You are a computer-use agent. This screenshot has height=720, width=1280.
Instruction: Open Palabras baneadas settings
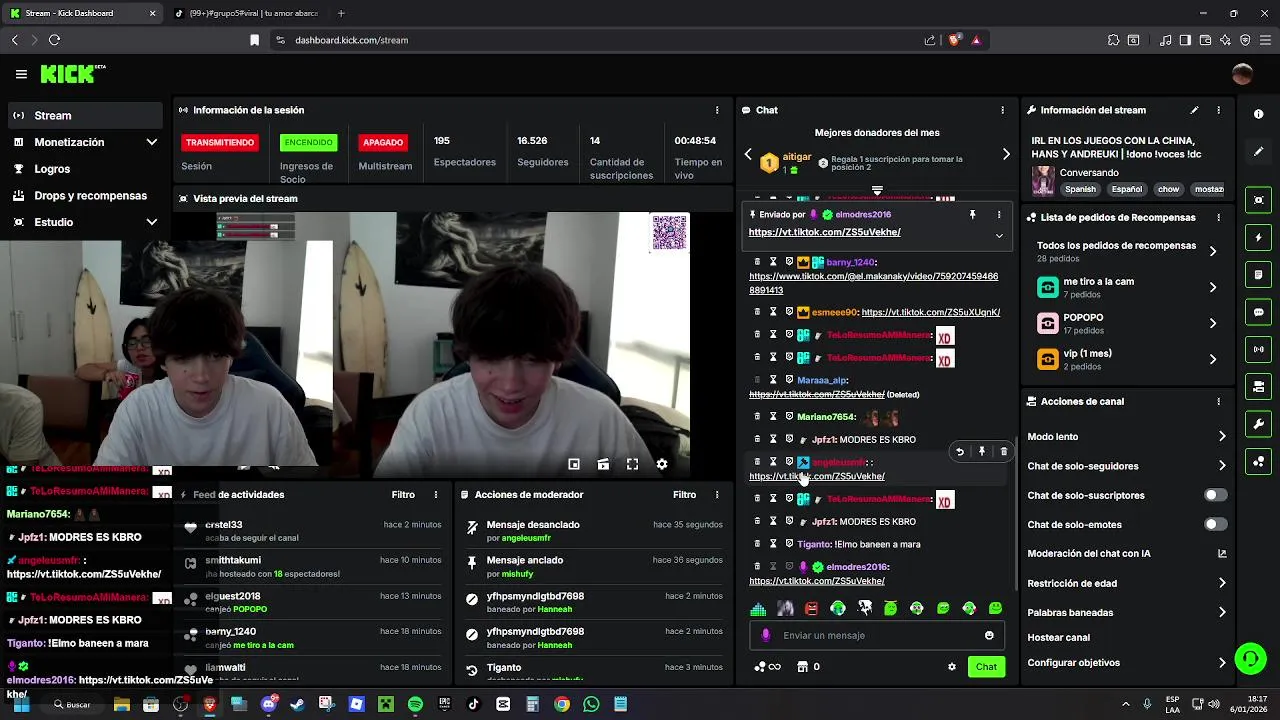tap(1127, 612)
